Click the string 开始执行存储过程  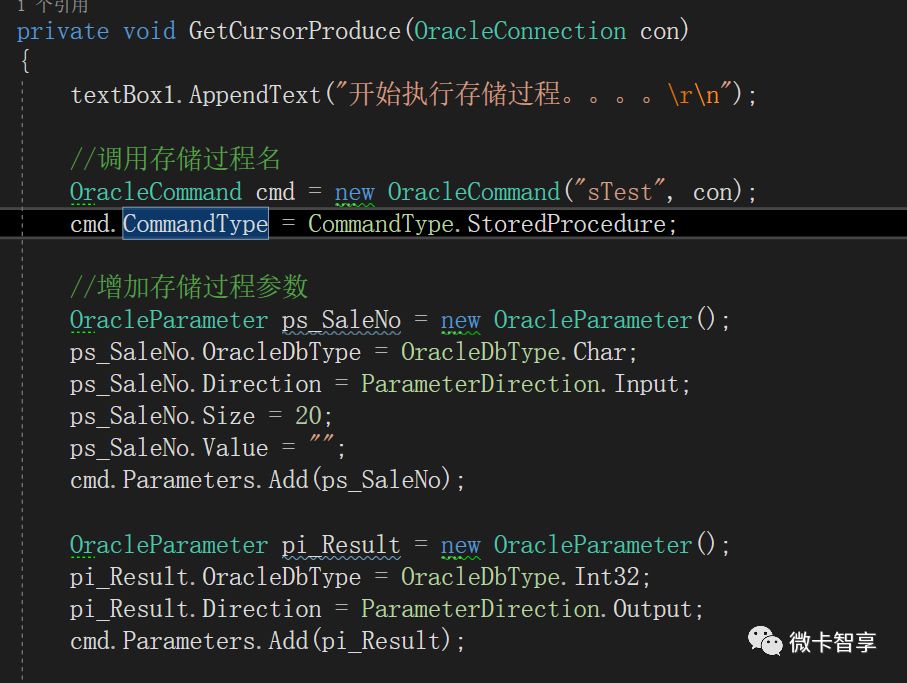tap(455, 94)
